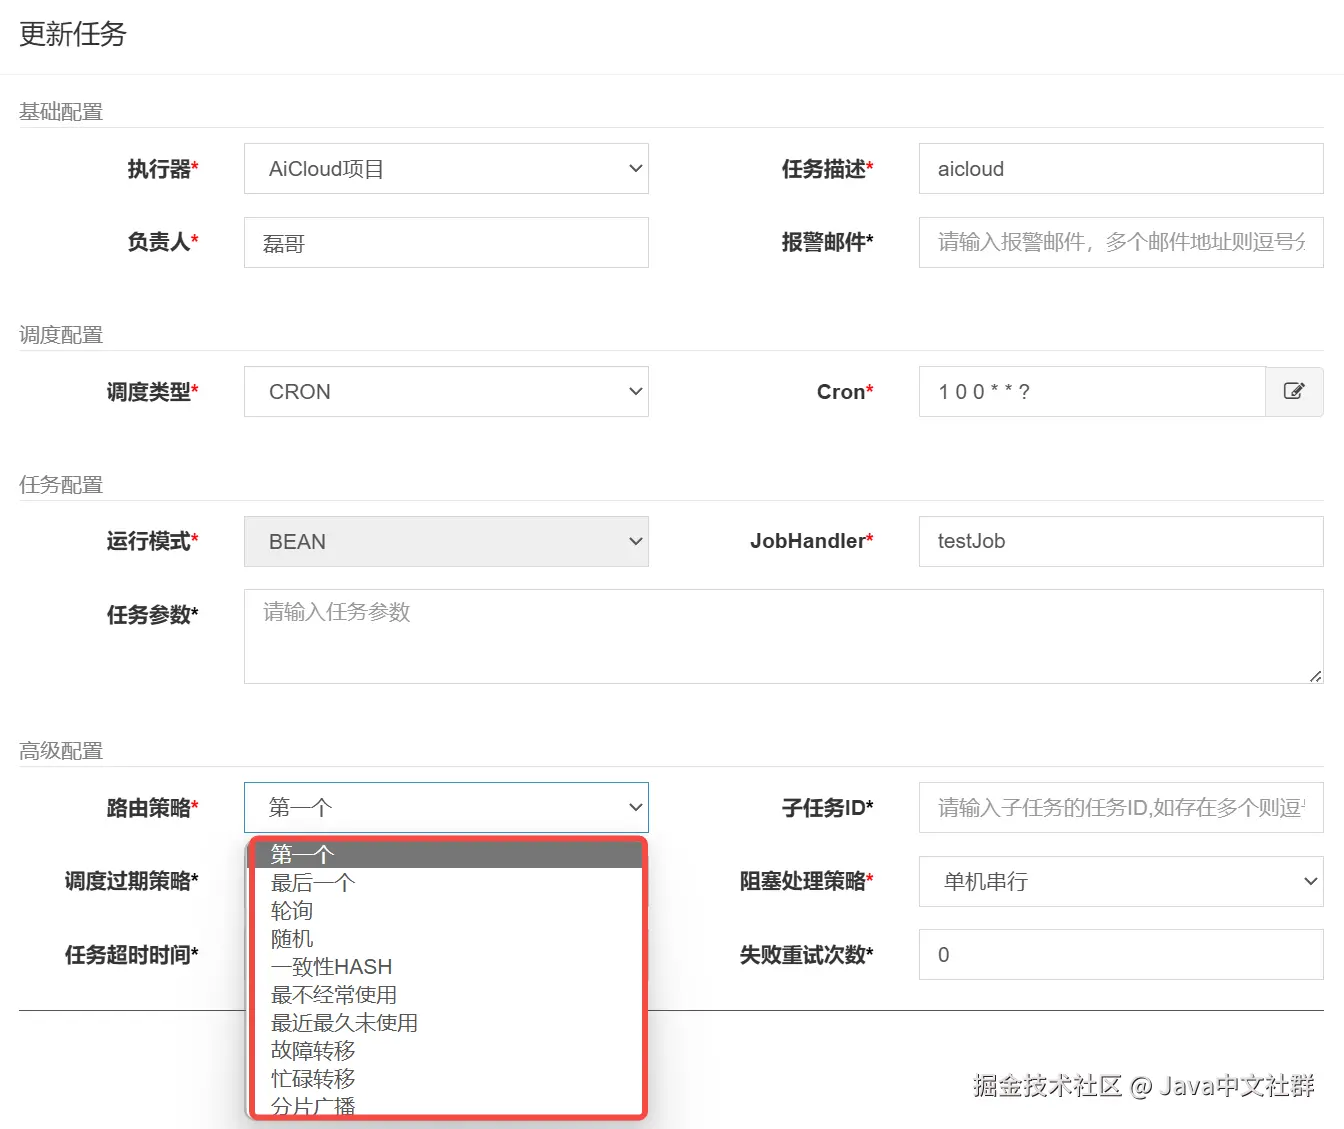
Task: Click the 更新任务 dialog title
Action: (73, 35)
